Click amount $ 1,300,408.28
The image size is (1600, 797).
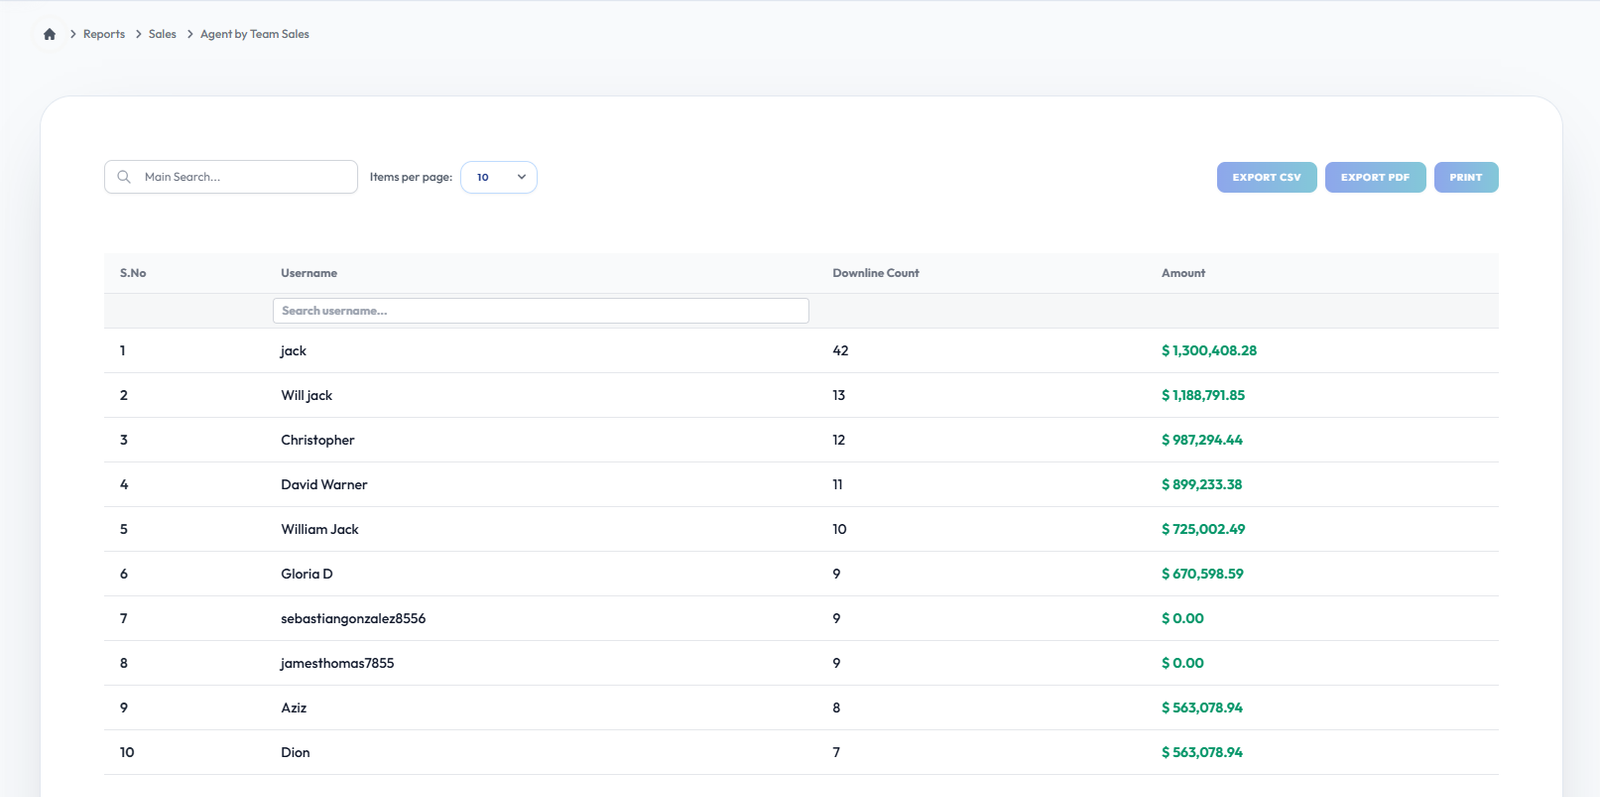coord(1209,351)
